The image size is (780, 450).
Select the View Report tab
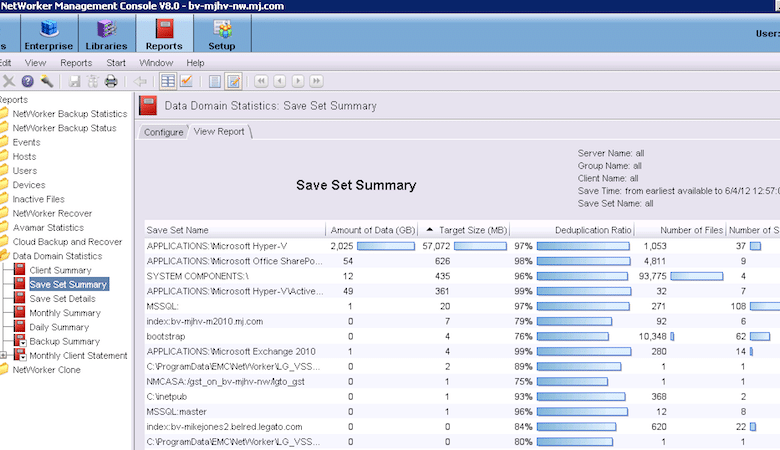219,131
